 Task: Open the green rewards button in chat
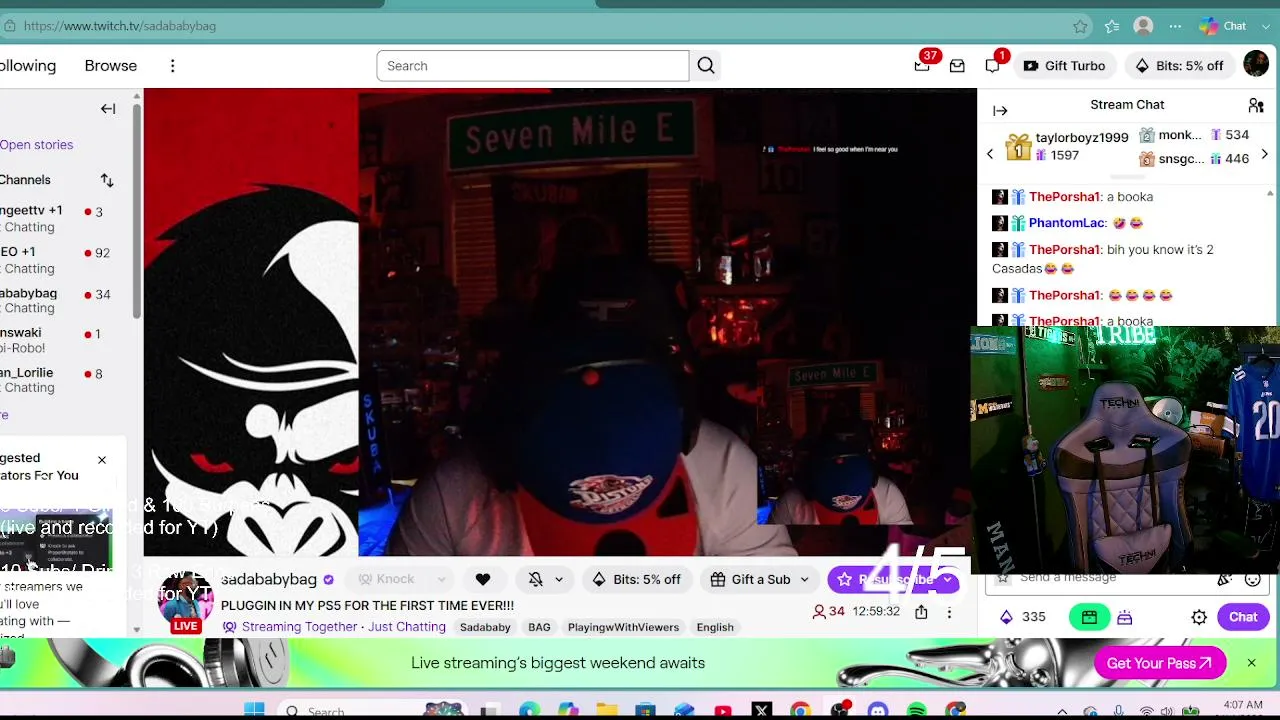pyautogui.click(x=1089, y=617)
